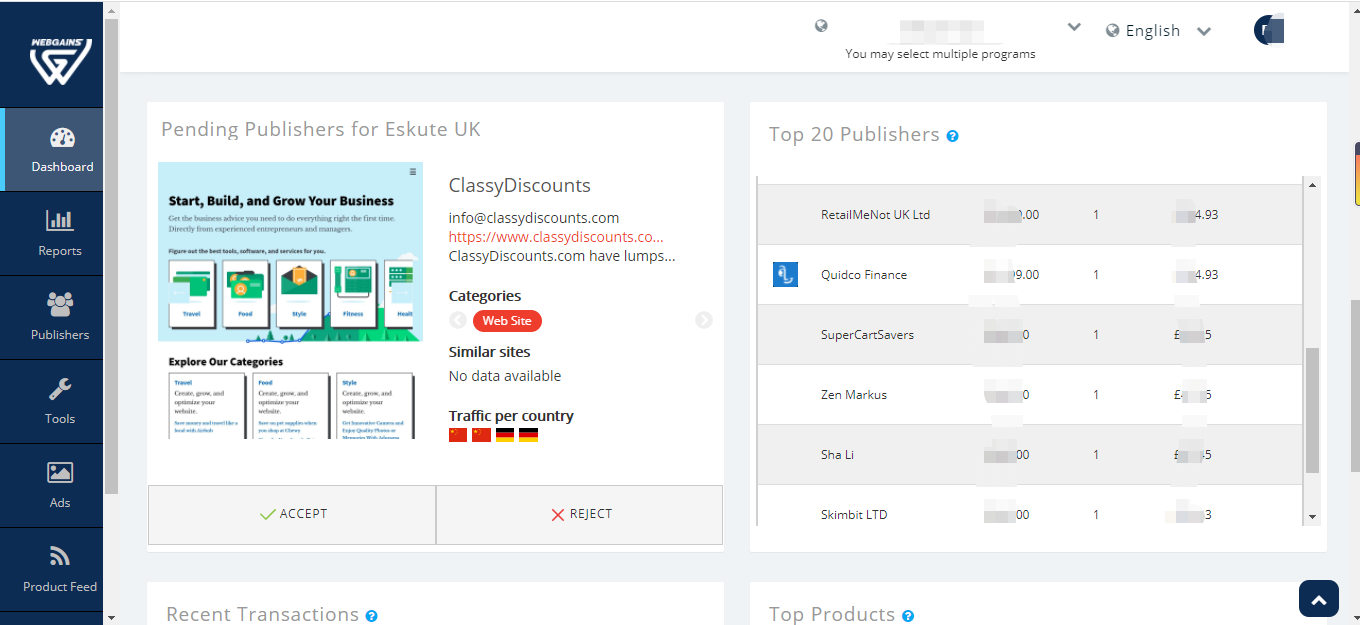The width and height of the screenshot is (1360, 625).
Task: Select the Quidco Finance publisher name
Action: pyautogui.click(x=864, y=275)
